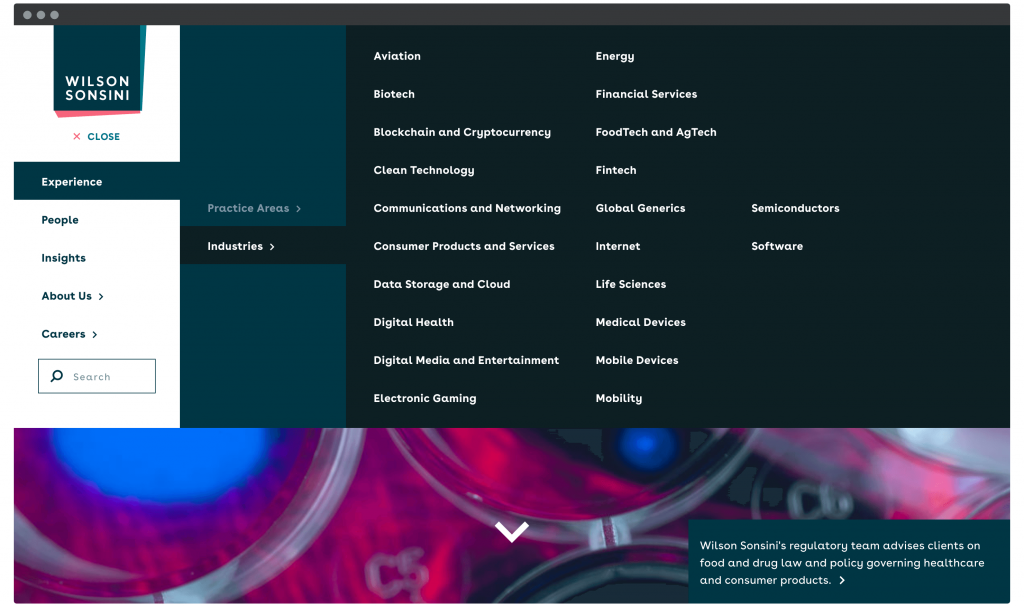Viewport: 1024px width, 607px height.
Task: Open the Semiconductors link
Action: click(x=795, y=208)
